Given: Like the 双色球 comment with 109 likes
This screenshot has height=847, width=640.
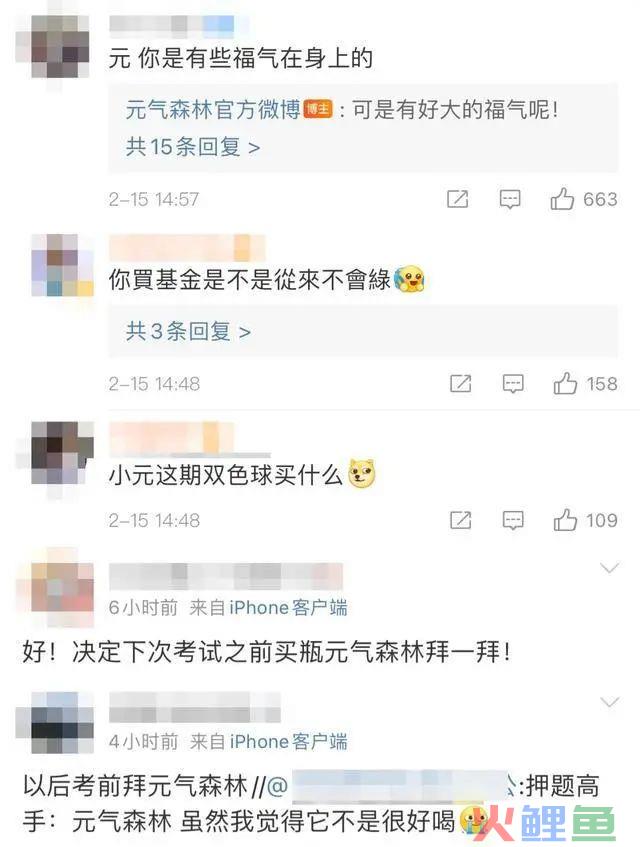Looking at the screenshot, I should pyautogui.click(x=565, y=520).
